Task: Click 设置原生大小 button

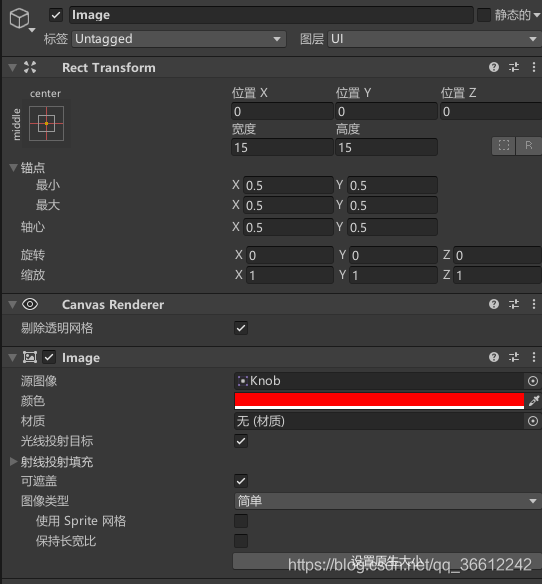Action: [387, 561]
